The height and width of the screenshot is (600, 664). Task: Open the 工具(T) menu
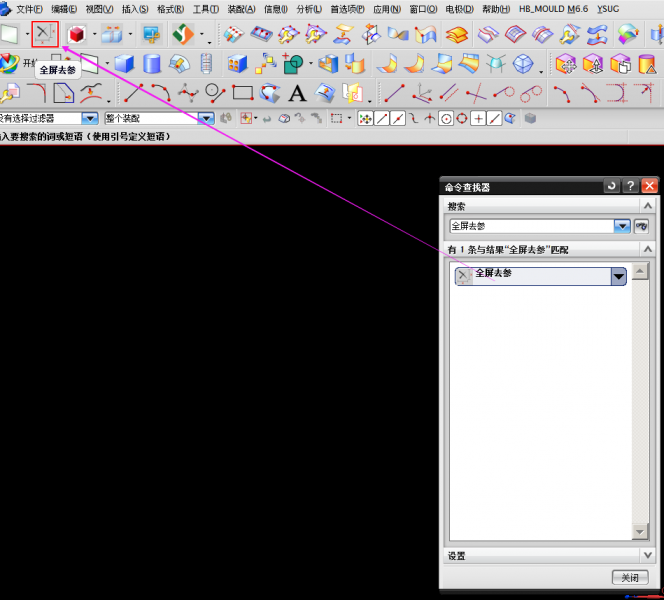pyautogui.click(x=206, y=9)
